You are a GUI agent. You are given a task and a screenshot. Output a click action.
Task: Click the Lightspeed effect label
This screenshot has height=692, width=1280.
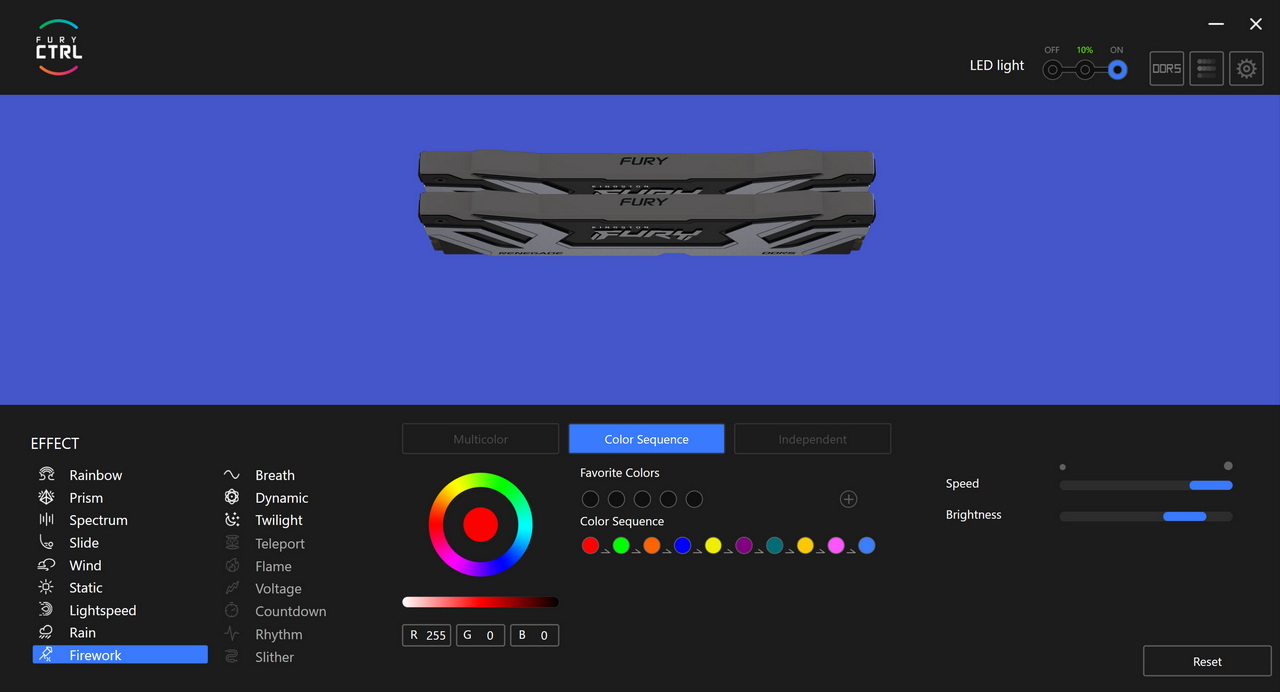click(x=103, y=610)
